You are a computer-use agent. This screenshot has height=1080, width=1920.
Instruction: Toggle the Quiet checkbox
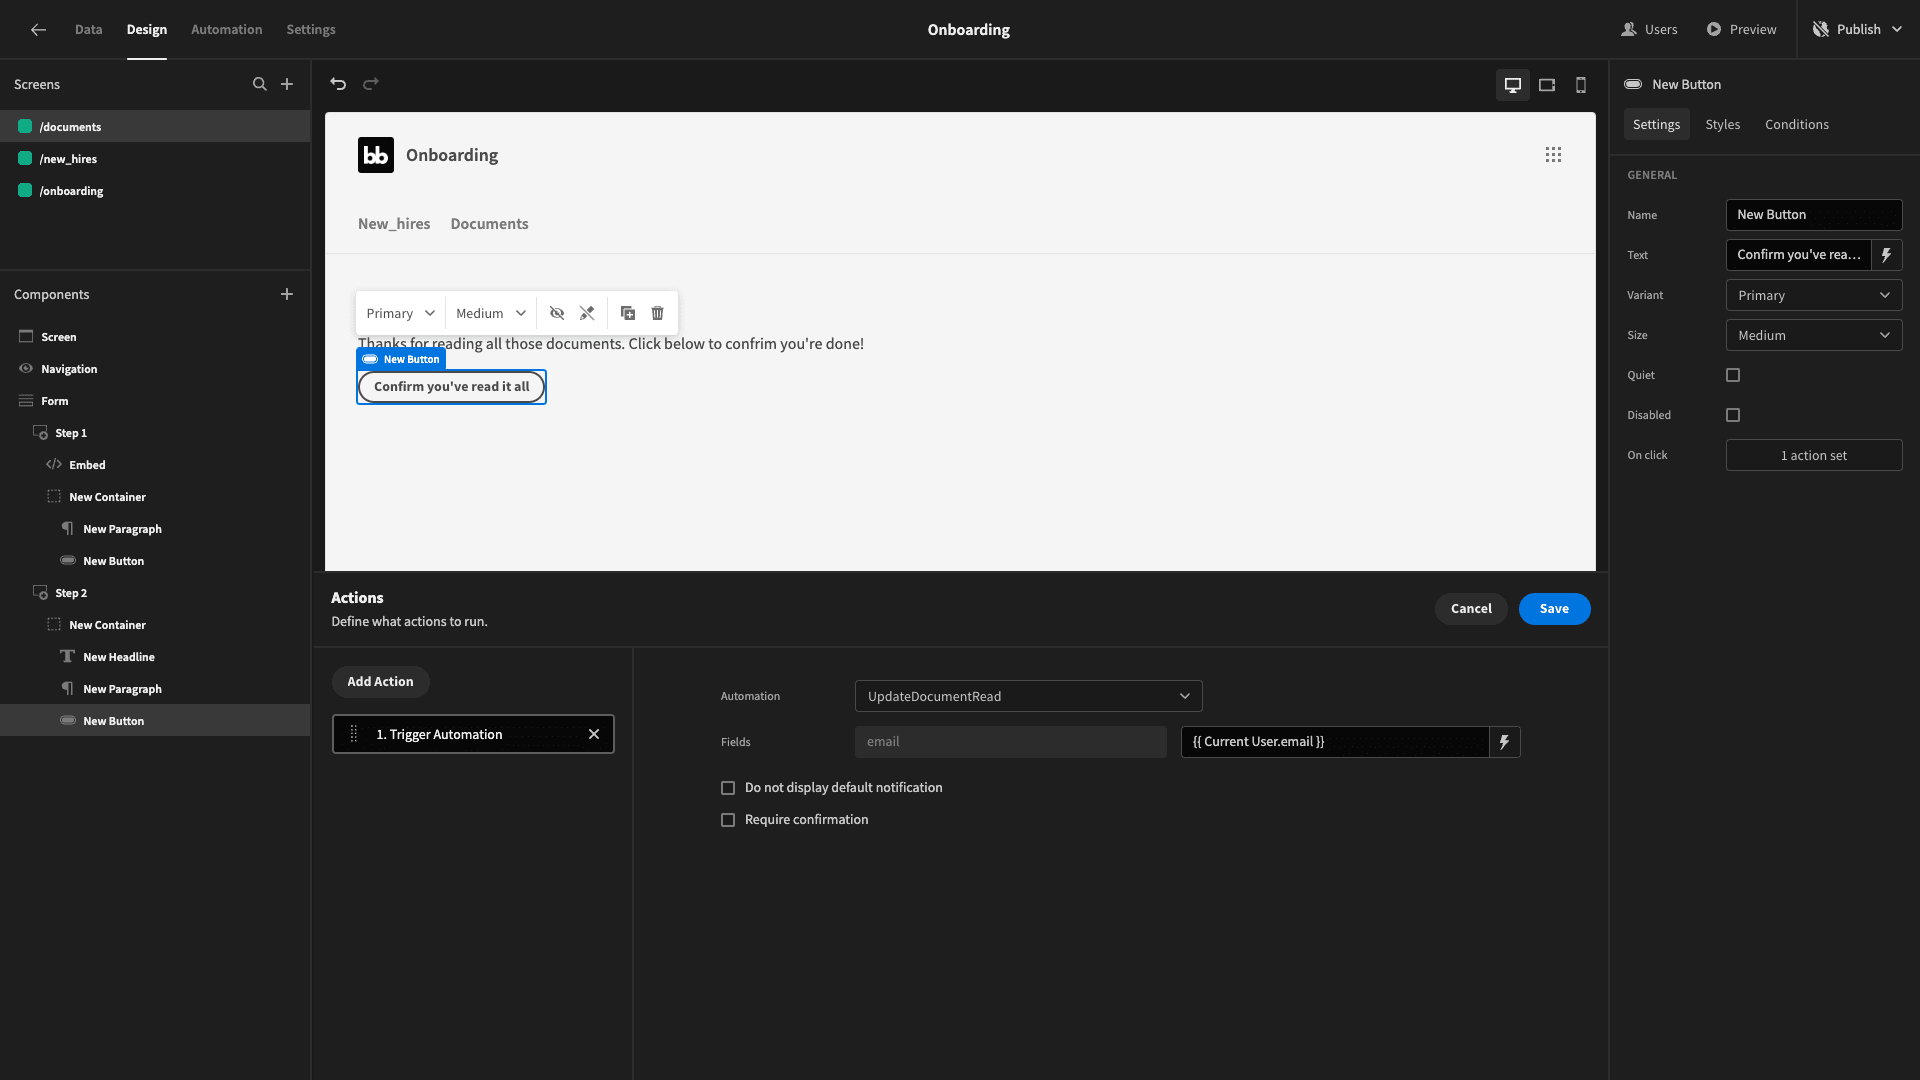pyautogui.click(x=1733, y=375)
